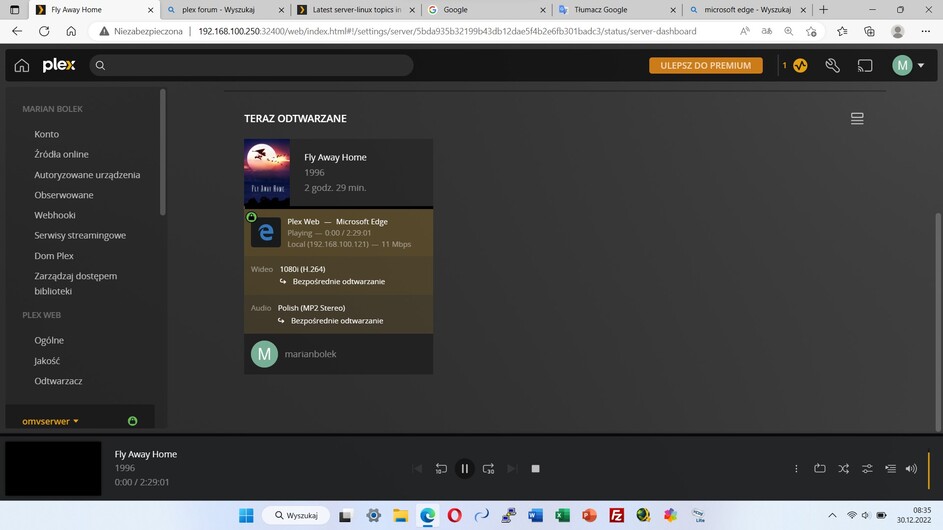Focus the Plex search field
943x530 pixels.
pyautogui.click(x=251, y=66)
